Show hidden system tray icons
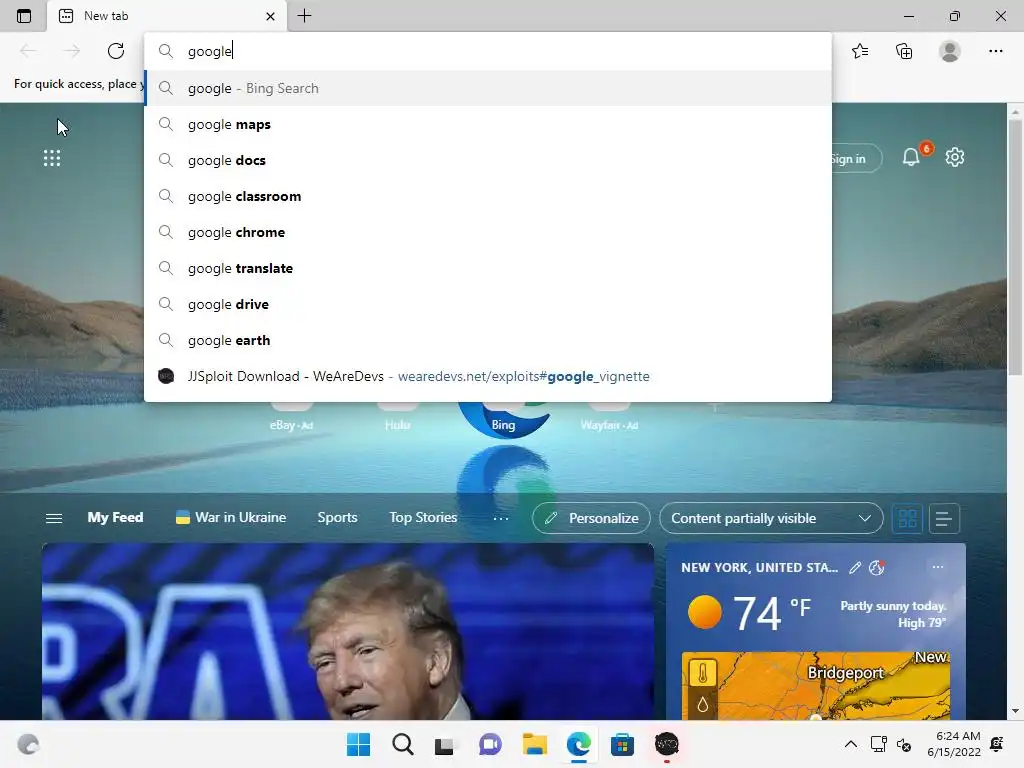The height and width of the screenshot is (768, 1024). coord(851,744)
